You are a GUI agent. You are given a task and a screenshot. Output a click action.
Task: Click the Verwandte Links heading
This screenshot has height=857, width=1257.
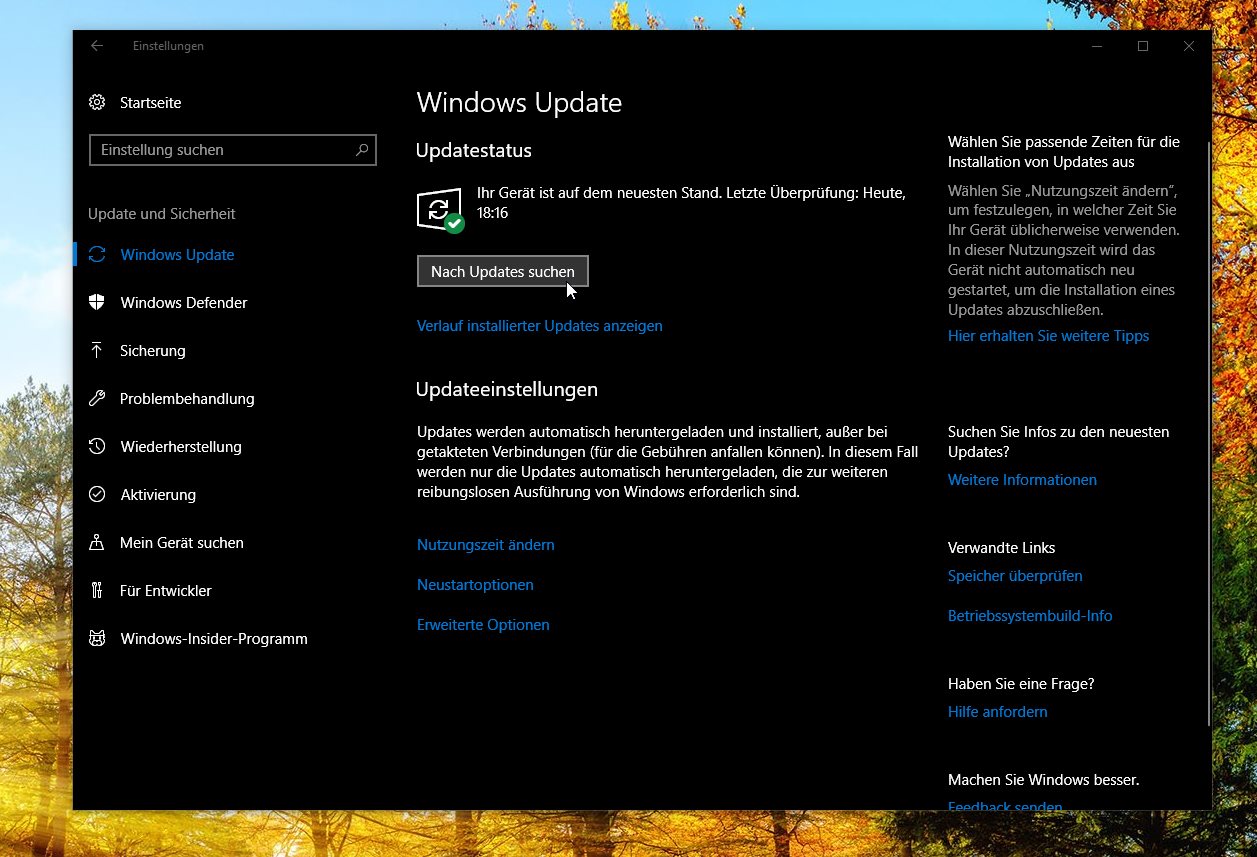(1002, 548)
